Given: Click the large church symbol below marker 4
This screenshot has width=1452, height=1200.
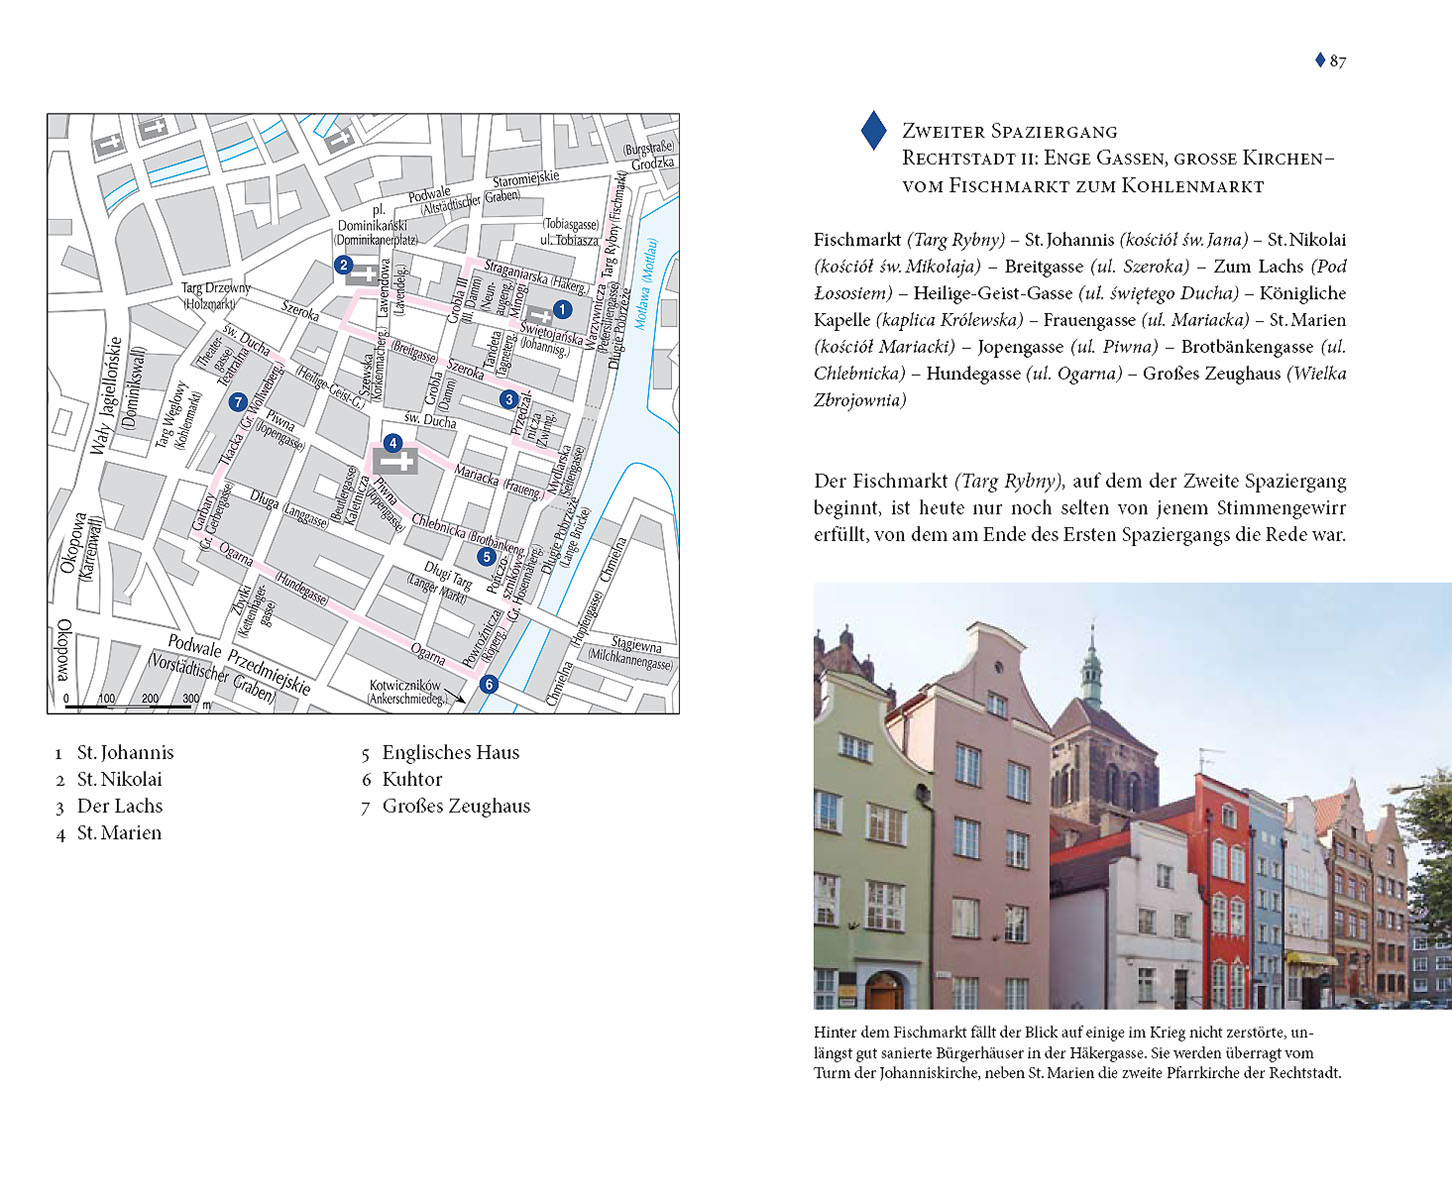Looking at the screenshot, I should [395, 461].
